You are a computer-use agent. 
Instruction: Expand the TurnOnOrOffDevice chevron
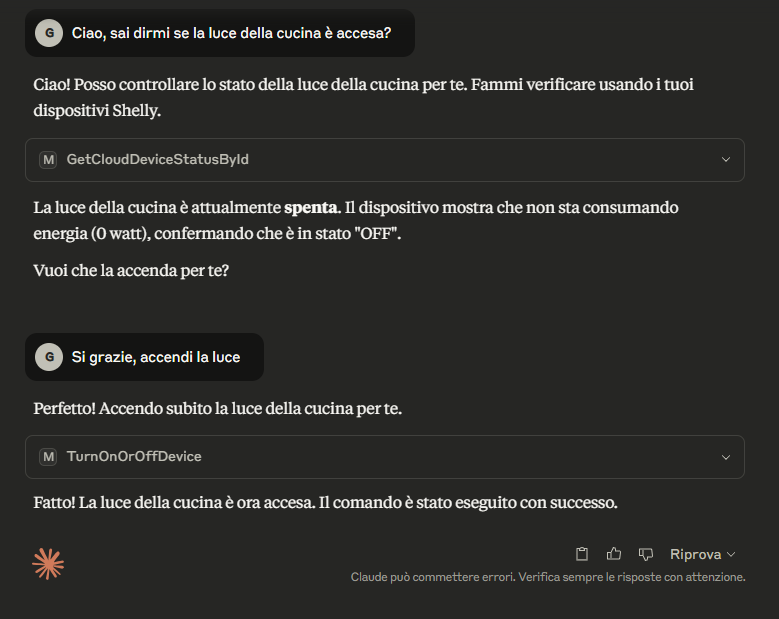pyautogui.click(x=725, y=457)
